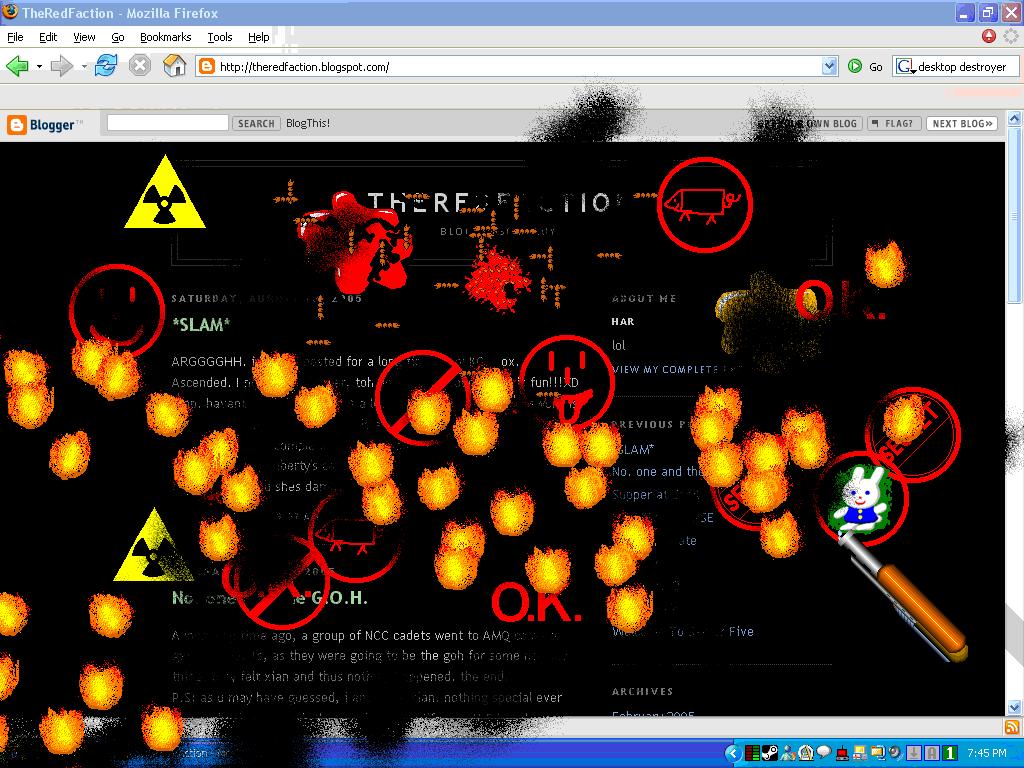
Task: Open the Go menu
Action: 118,37
